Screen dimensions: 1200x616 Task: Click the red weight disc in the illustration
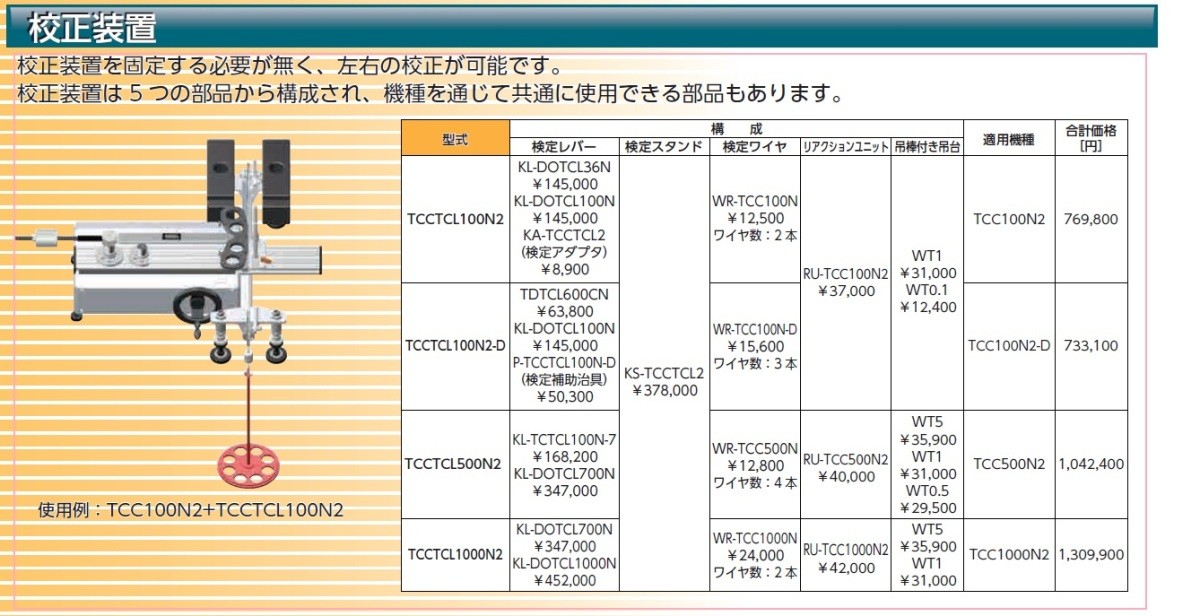(x=248, y=464)
